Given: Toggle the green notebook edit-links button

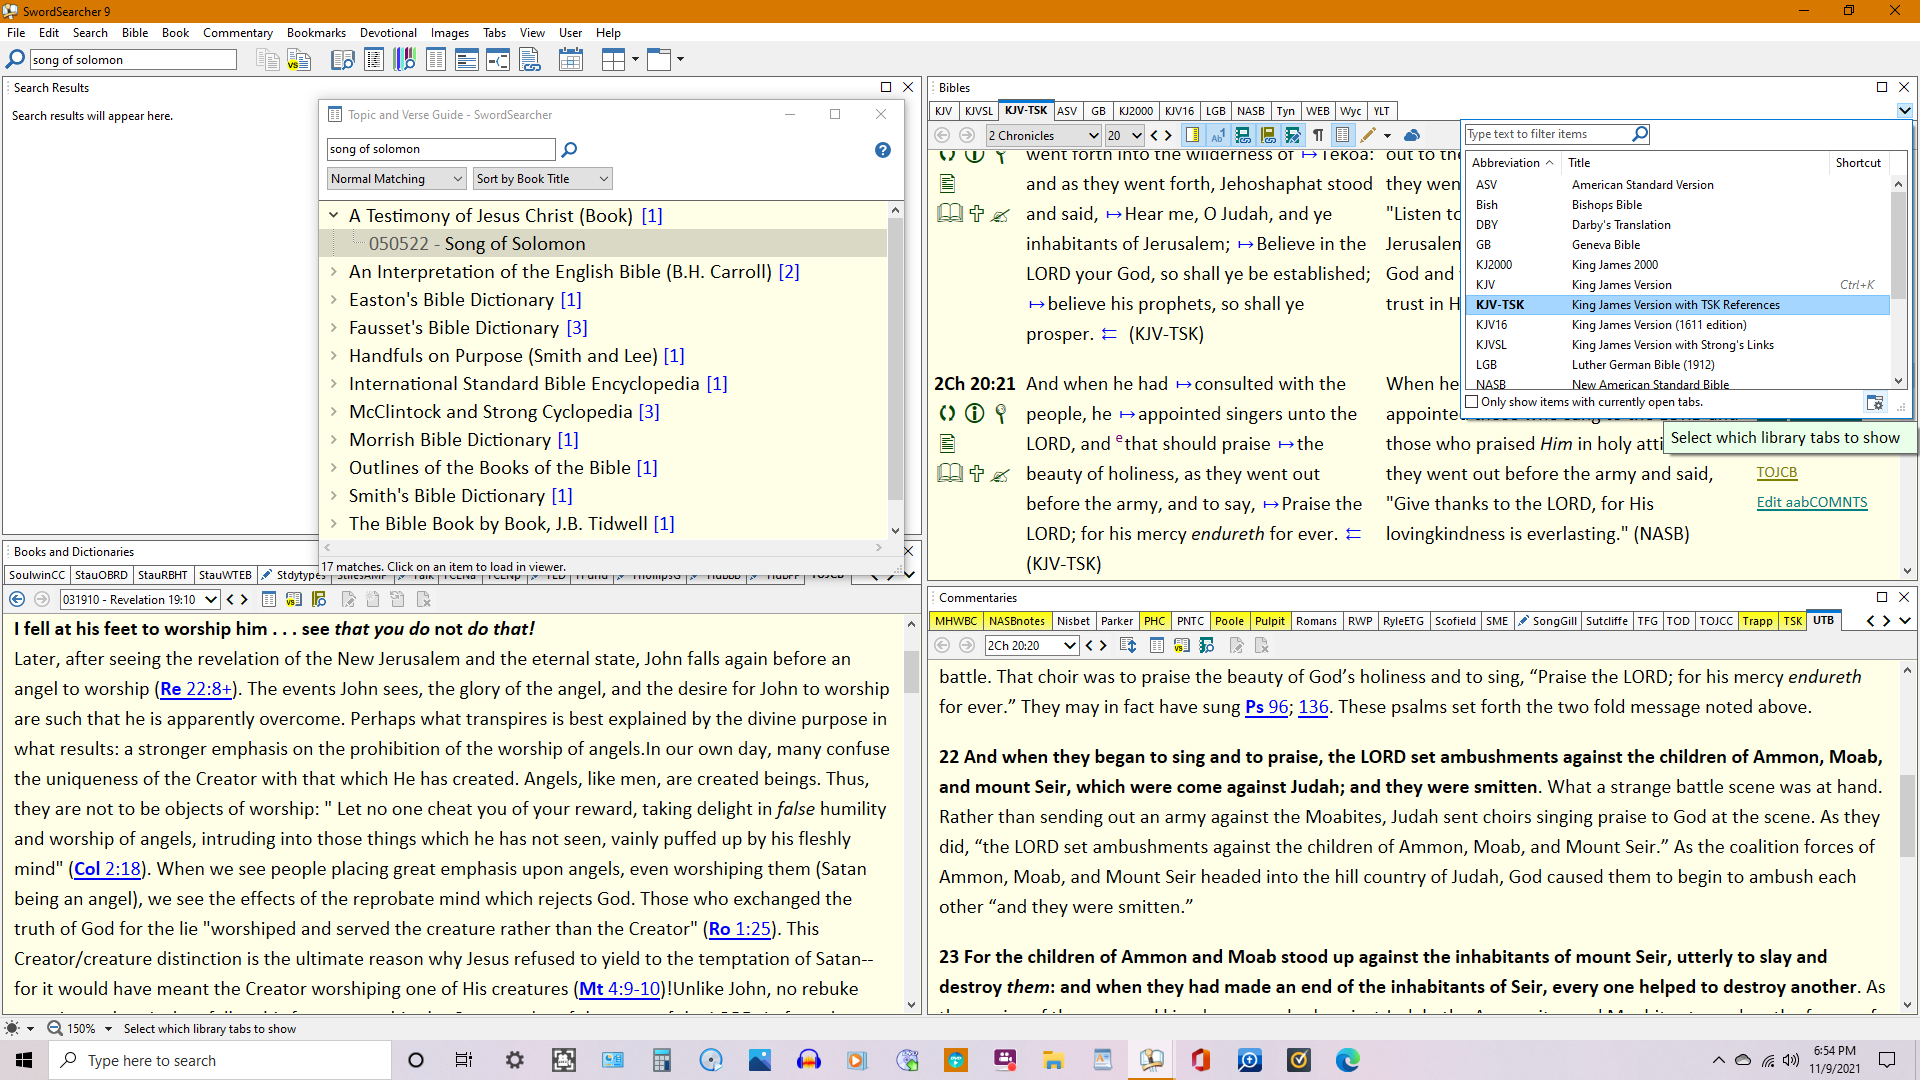Looking at the screenshot, I should click(1293, 135).
